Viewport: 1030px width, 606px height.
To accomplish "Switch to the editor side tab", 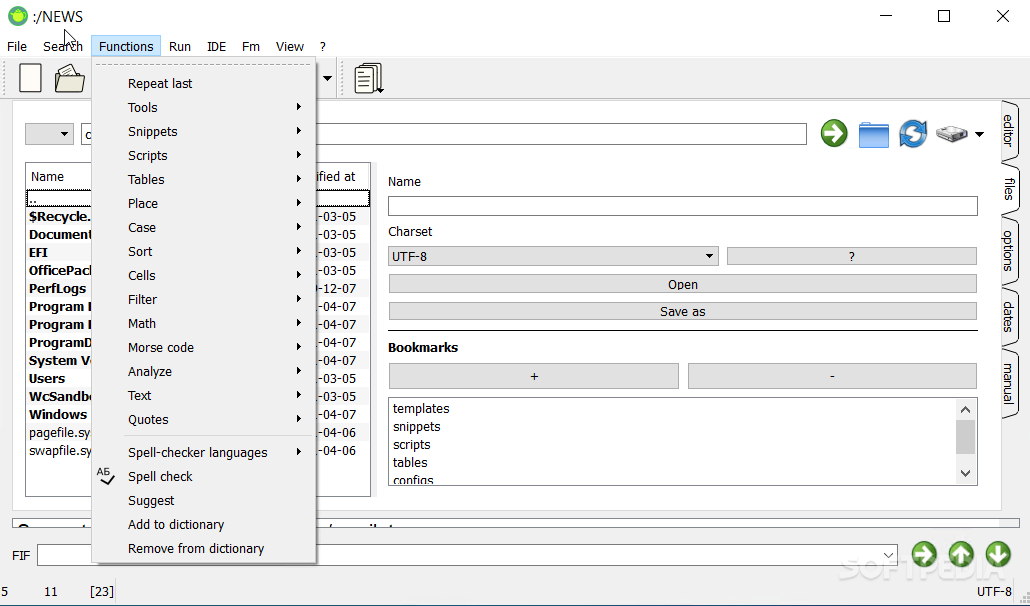I will (x=1009, y=131).
